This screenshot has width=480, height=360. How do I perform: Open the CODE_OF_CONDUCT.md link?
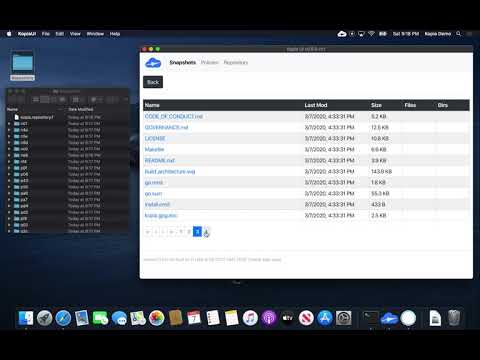(174, 116)
